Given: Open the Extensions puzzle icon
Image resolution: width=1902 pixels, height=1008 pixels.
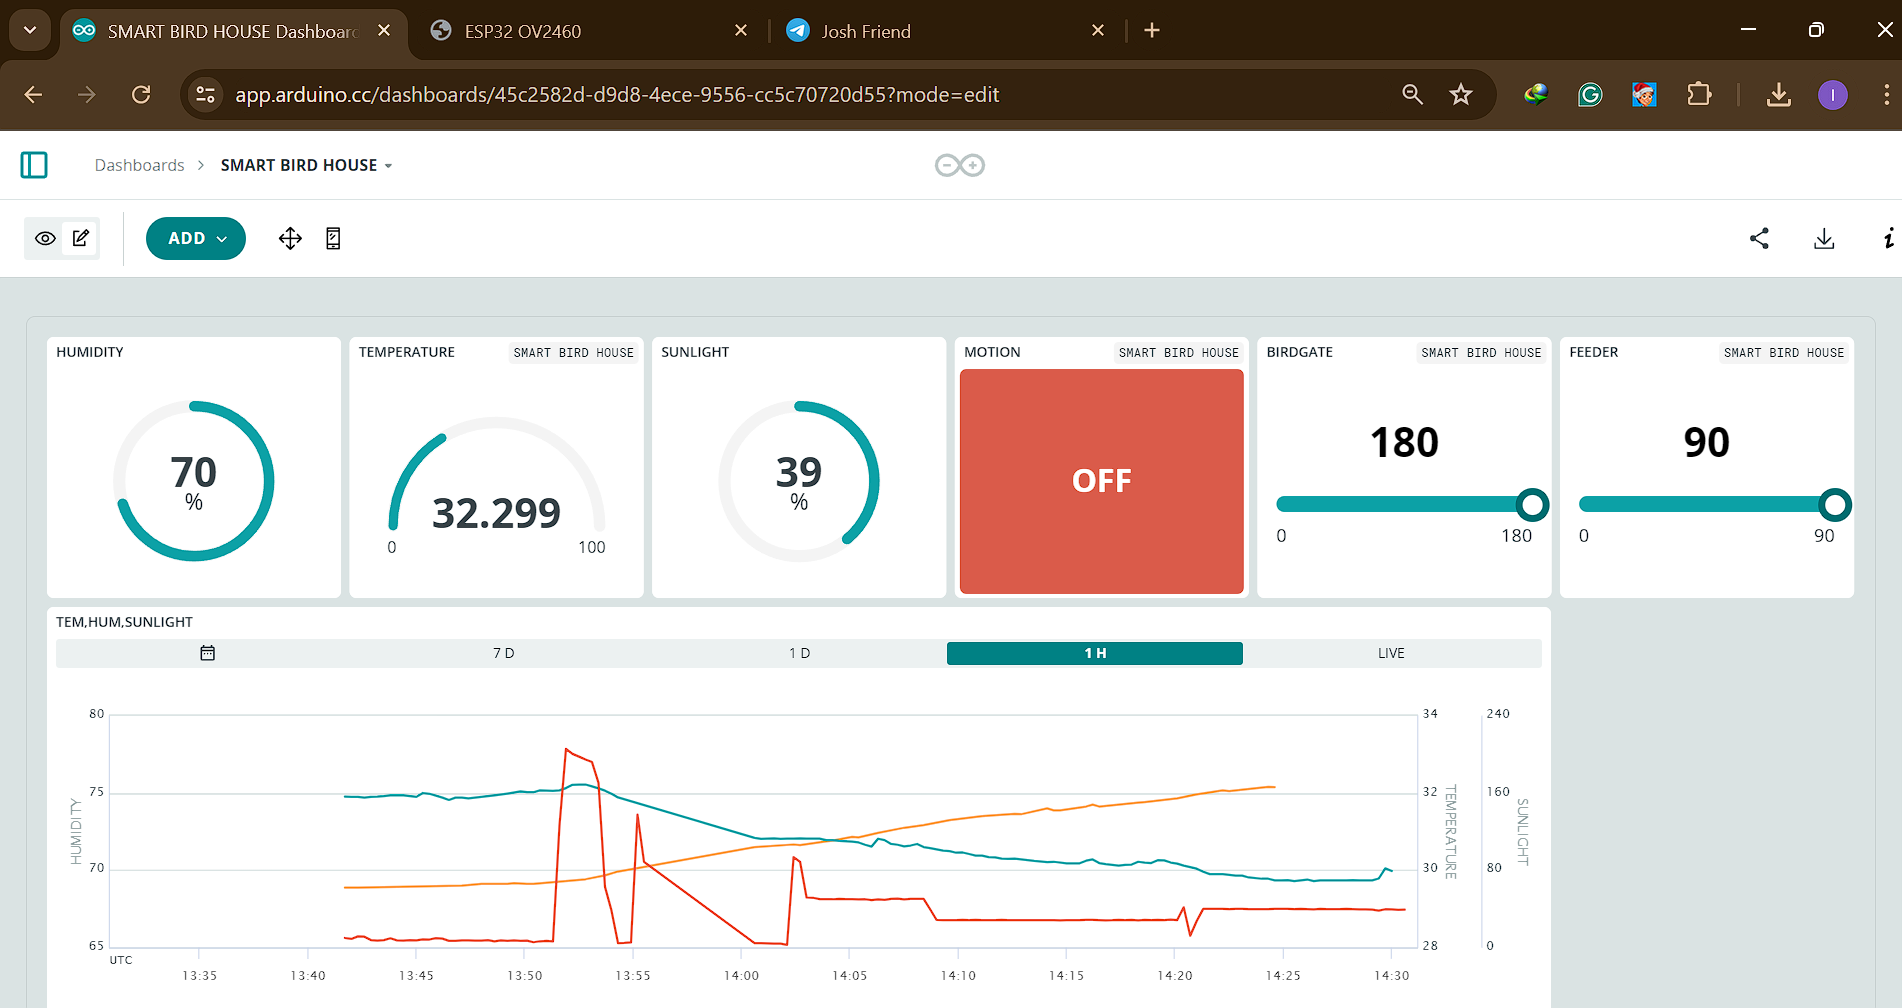Looking at the screenshot, I should pyautogui.click(x=1699, y=95).
